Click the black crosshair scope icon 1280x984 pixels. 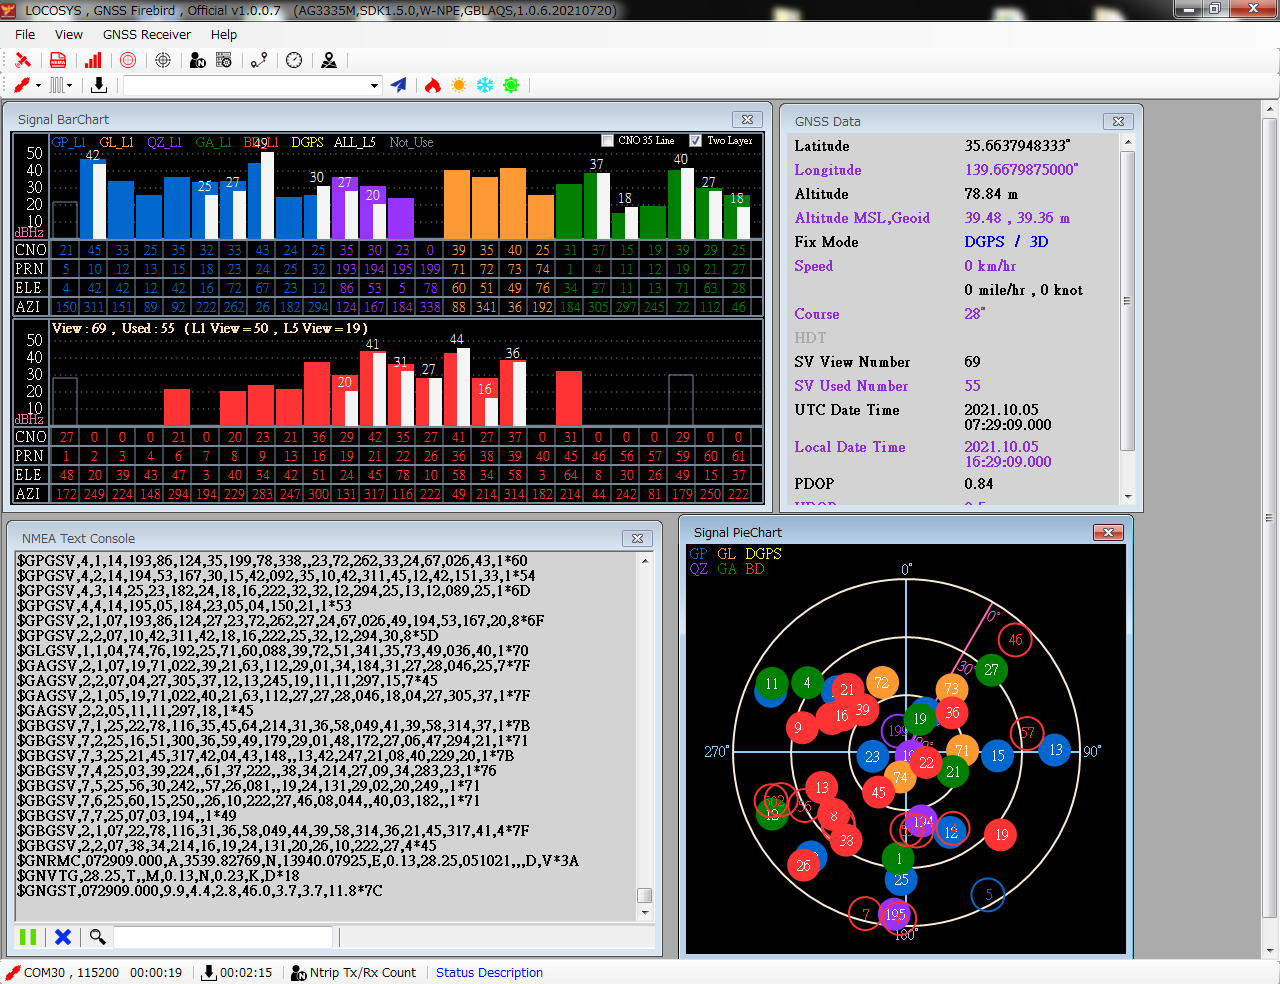tap(163, 60)
